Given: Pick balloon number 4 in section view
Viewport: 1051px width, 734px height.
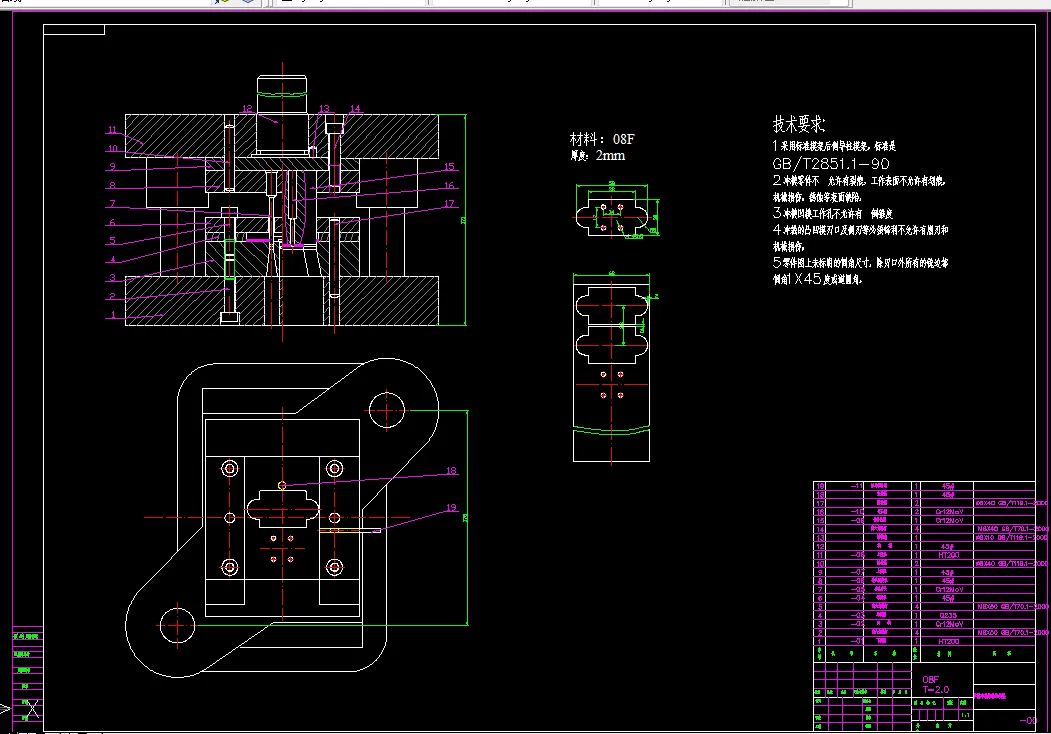Looking at the screenshot, I should coord(113,259).
